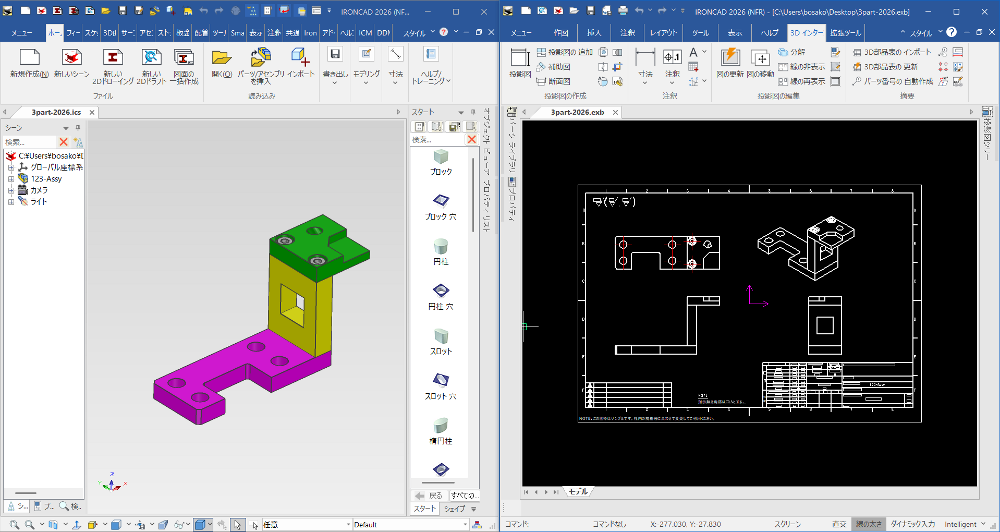Click 投影図 large icon in right window

click(520, 64)
